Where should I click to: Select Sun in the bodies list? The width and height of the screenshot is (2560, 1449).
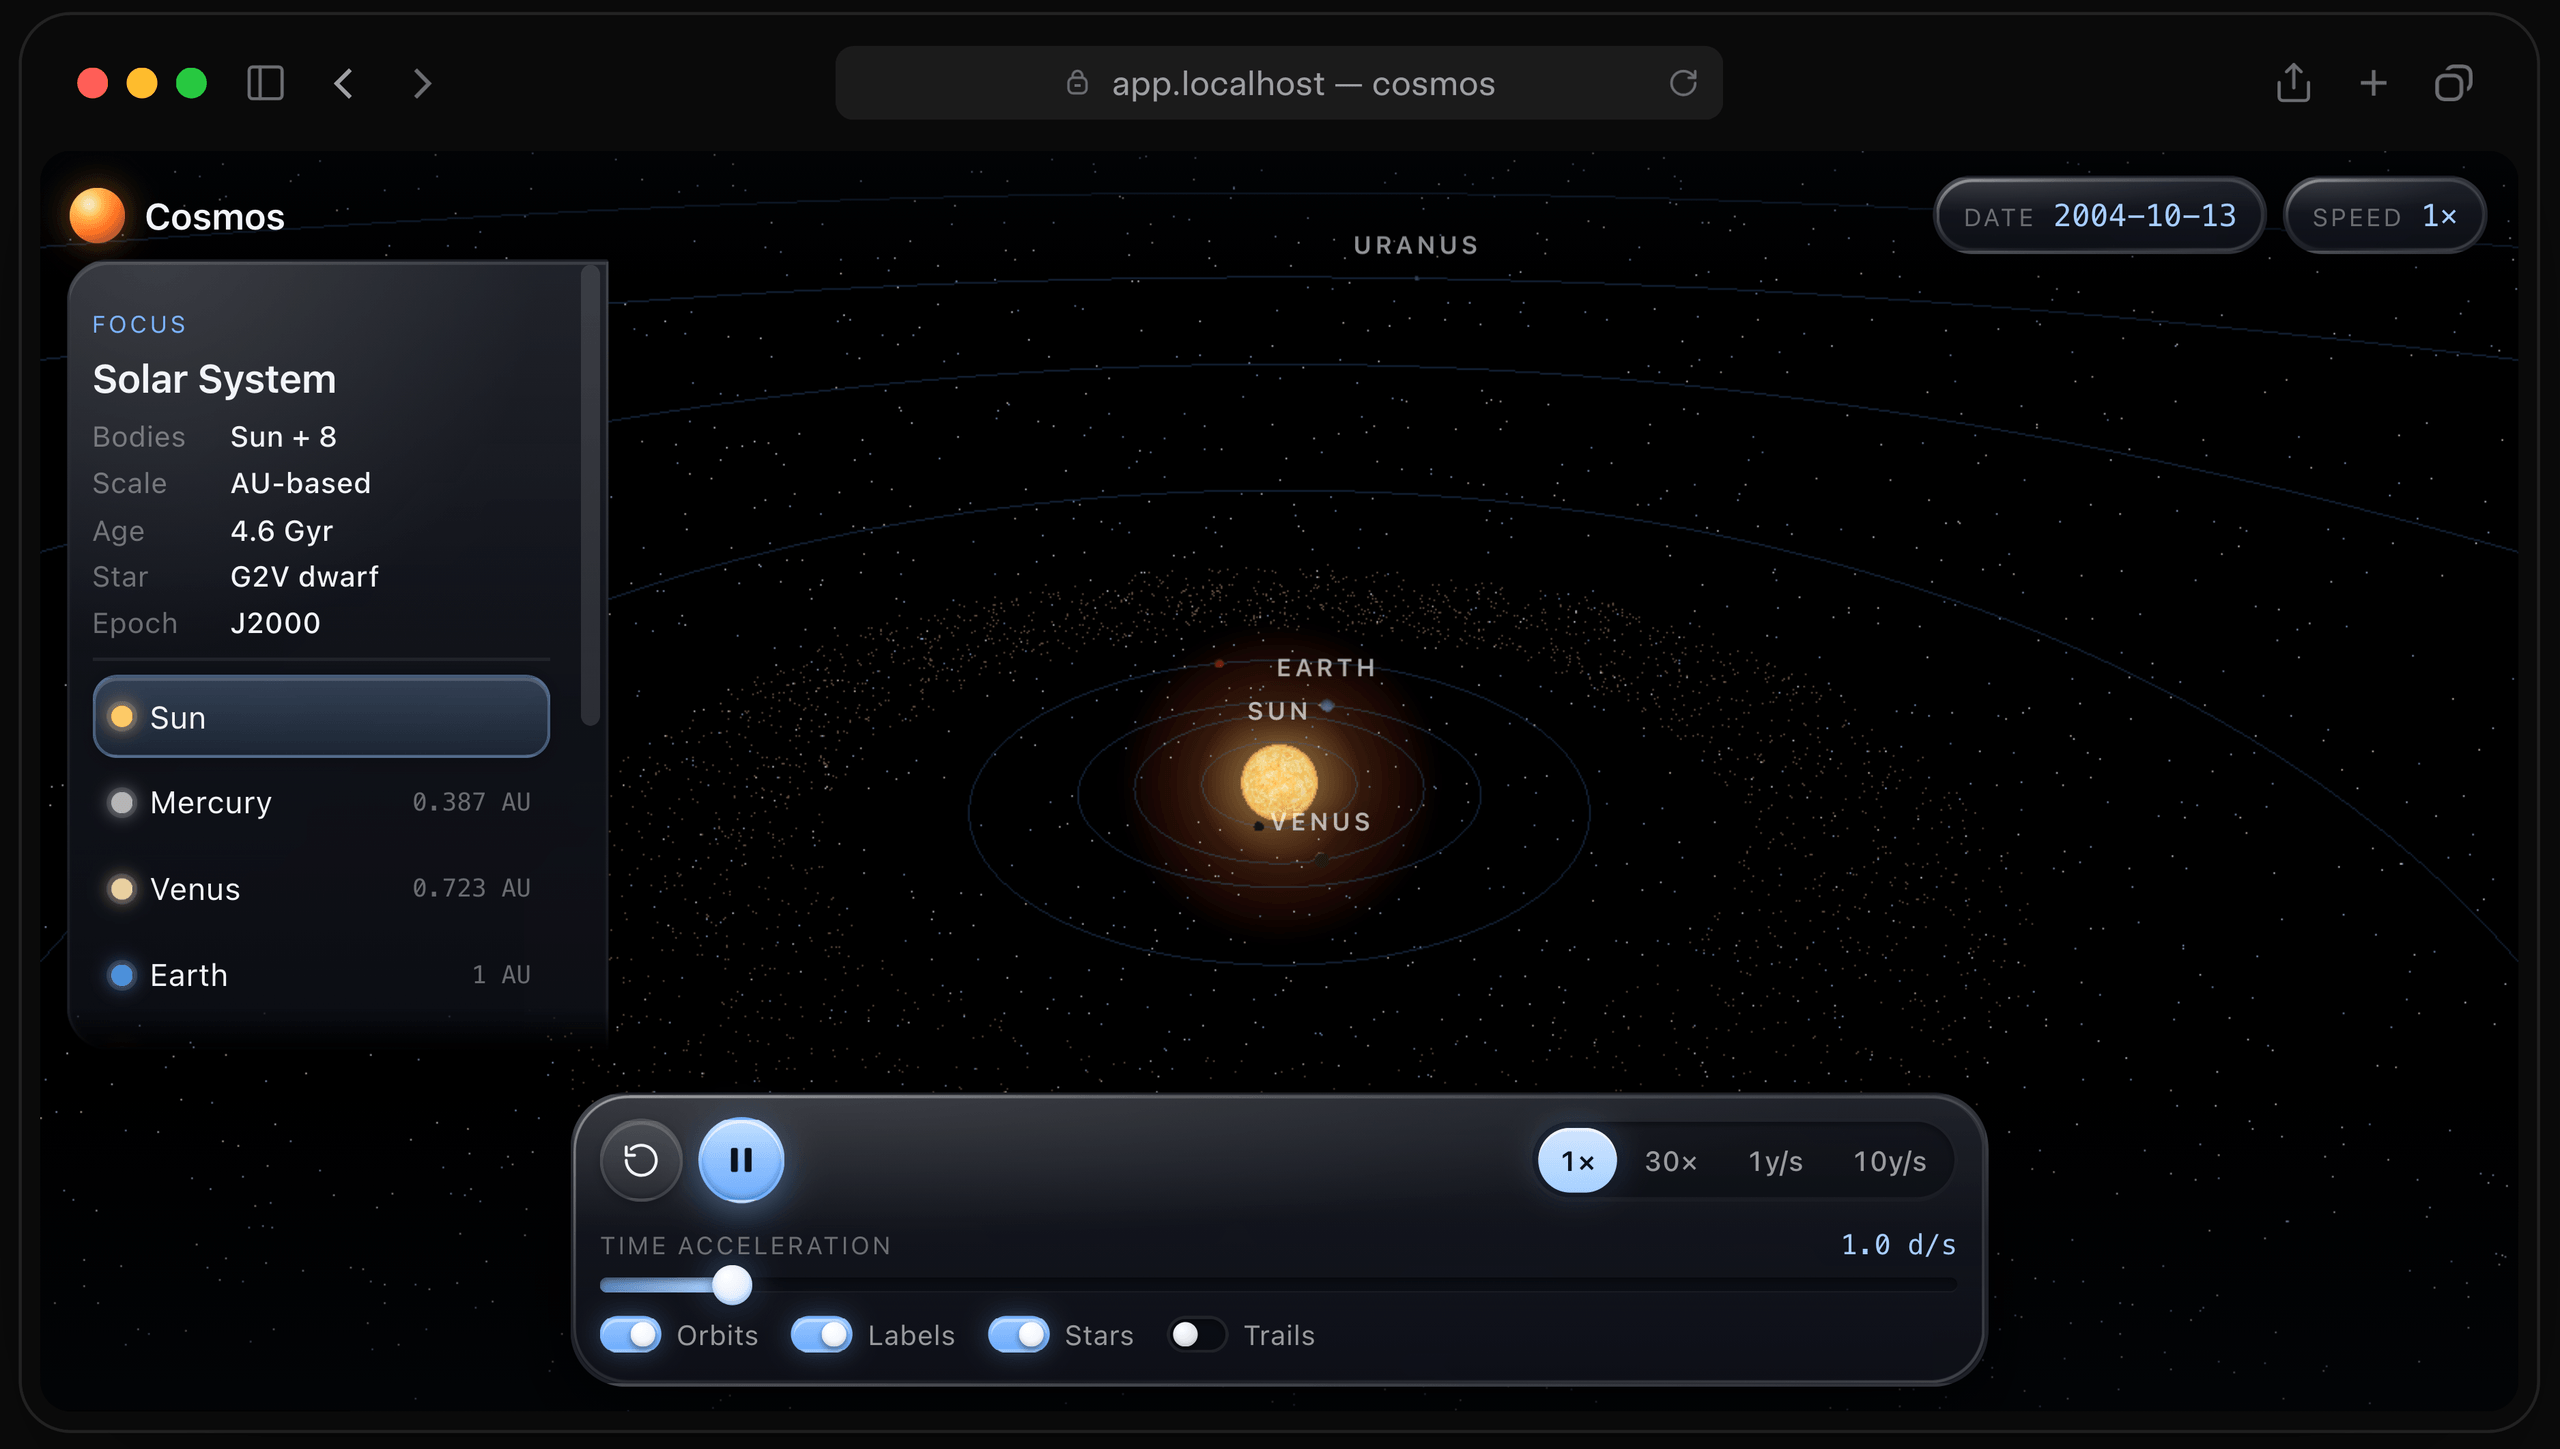tap(321, 717)
